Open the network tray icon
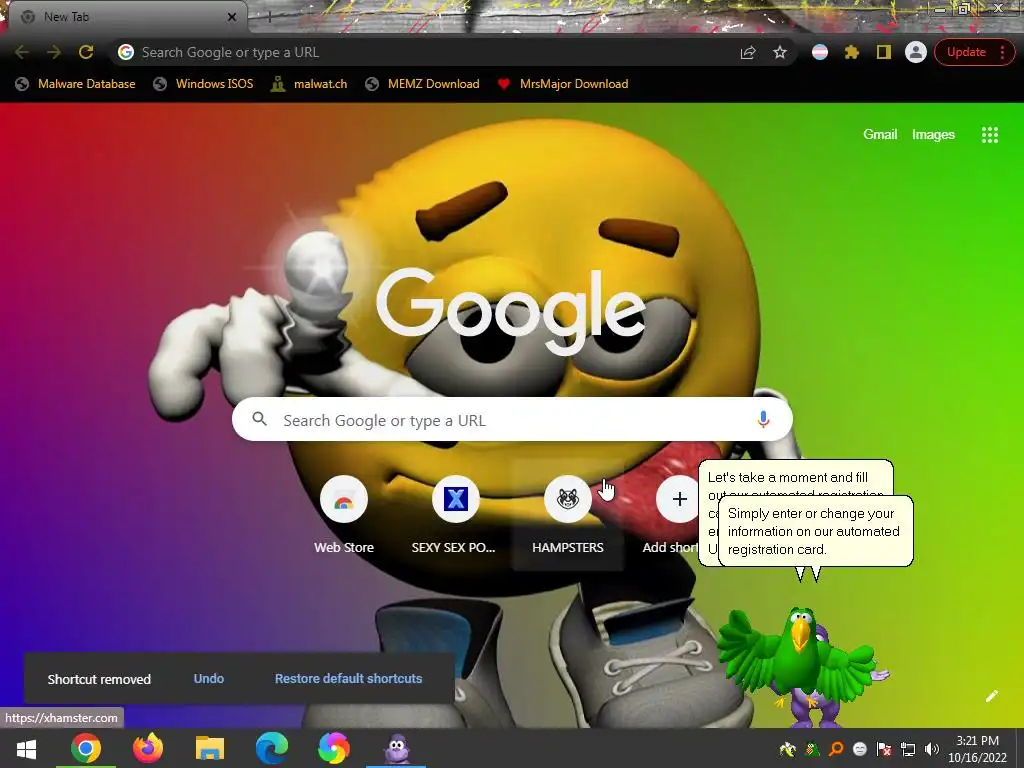The height and width of the screenshot is (768, 1024). click(x=908, y=749)
